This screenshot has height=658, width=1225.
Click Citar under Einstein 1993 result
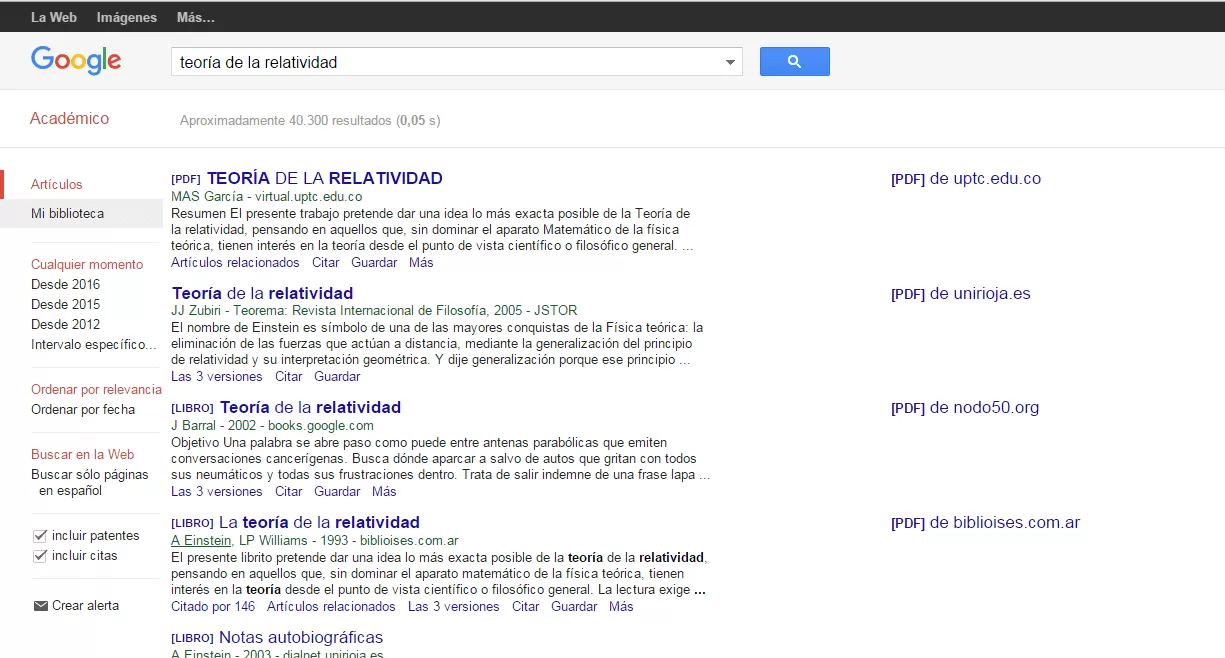[x=526, y=607]
